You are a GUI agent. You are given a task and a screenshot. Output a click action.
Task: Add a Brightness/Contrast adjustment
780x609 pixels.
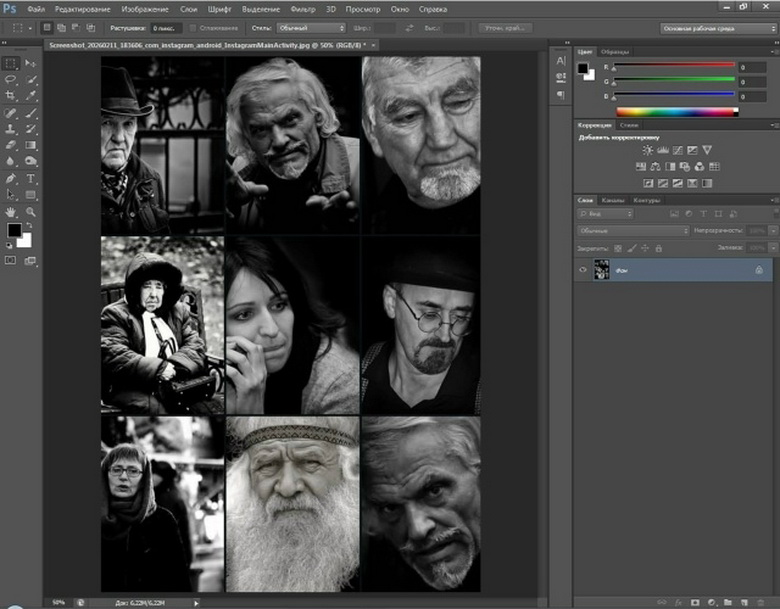click(648, 150)
